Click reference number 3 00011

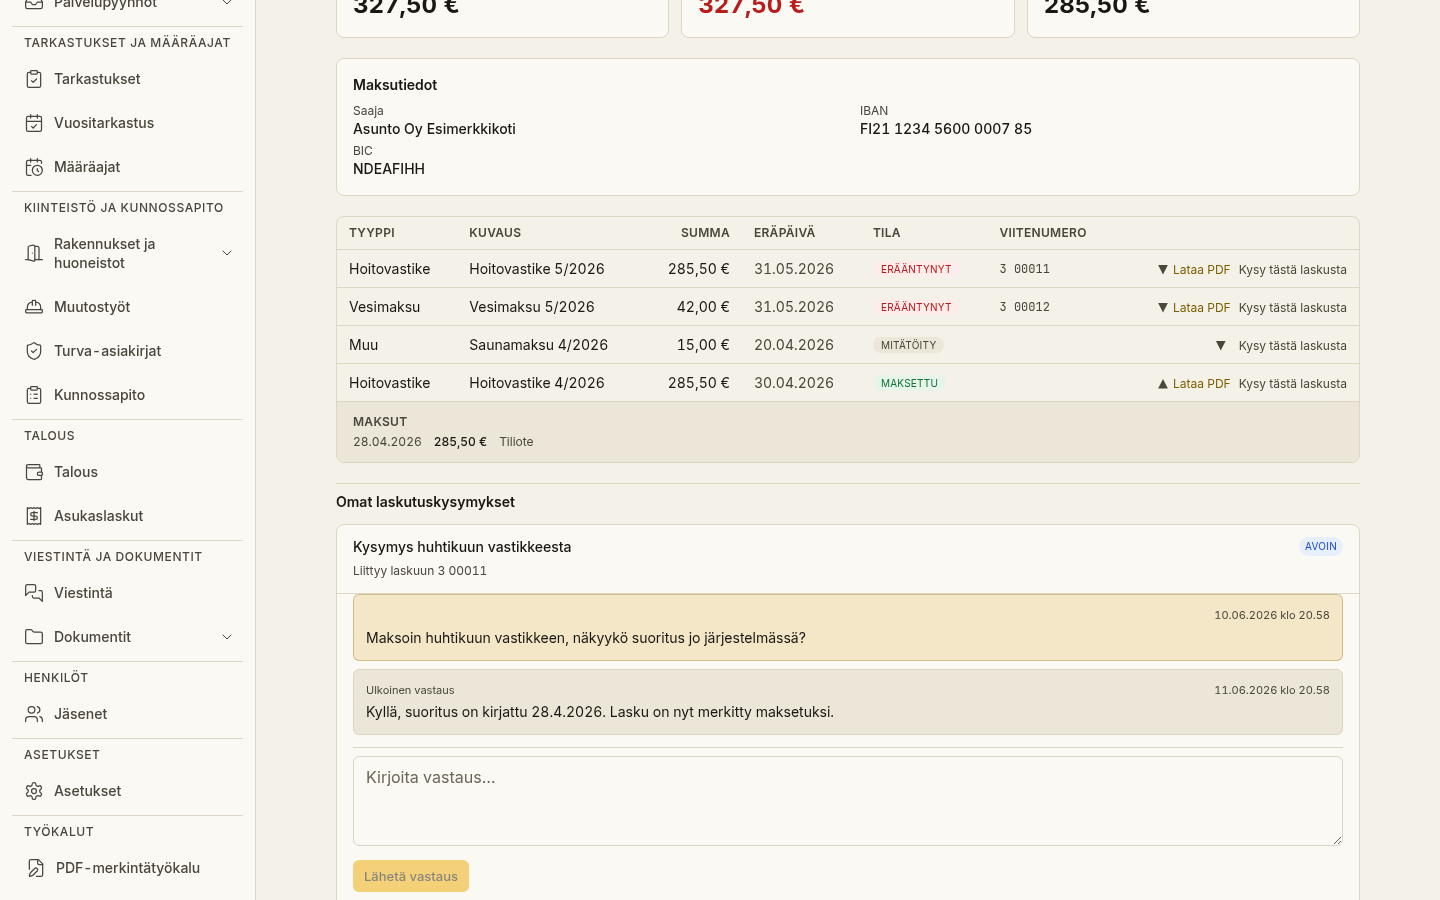[1024, 269]
